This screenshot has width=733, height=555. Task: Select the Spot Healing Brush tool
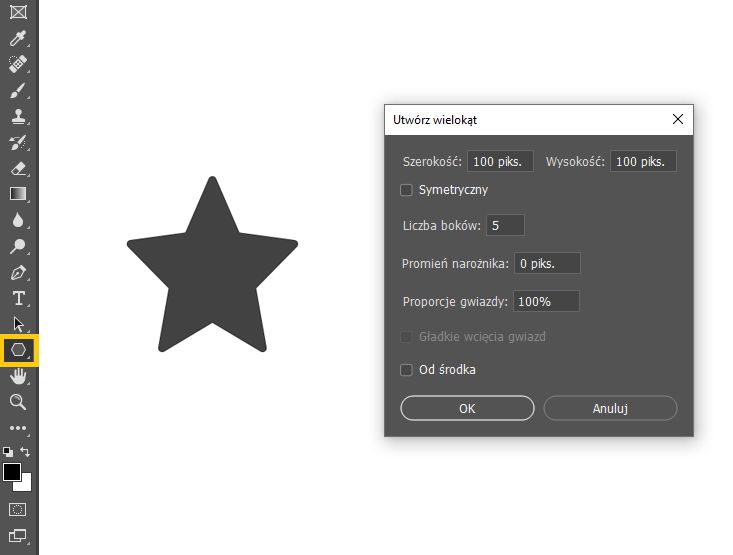(x=18, y=64)
